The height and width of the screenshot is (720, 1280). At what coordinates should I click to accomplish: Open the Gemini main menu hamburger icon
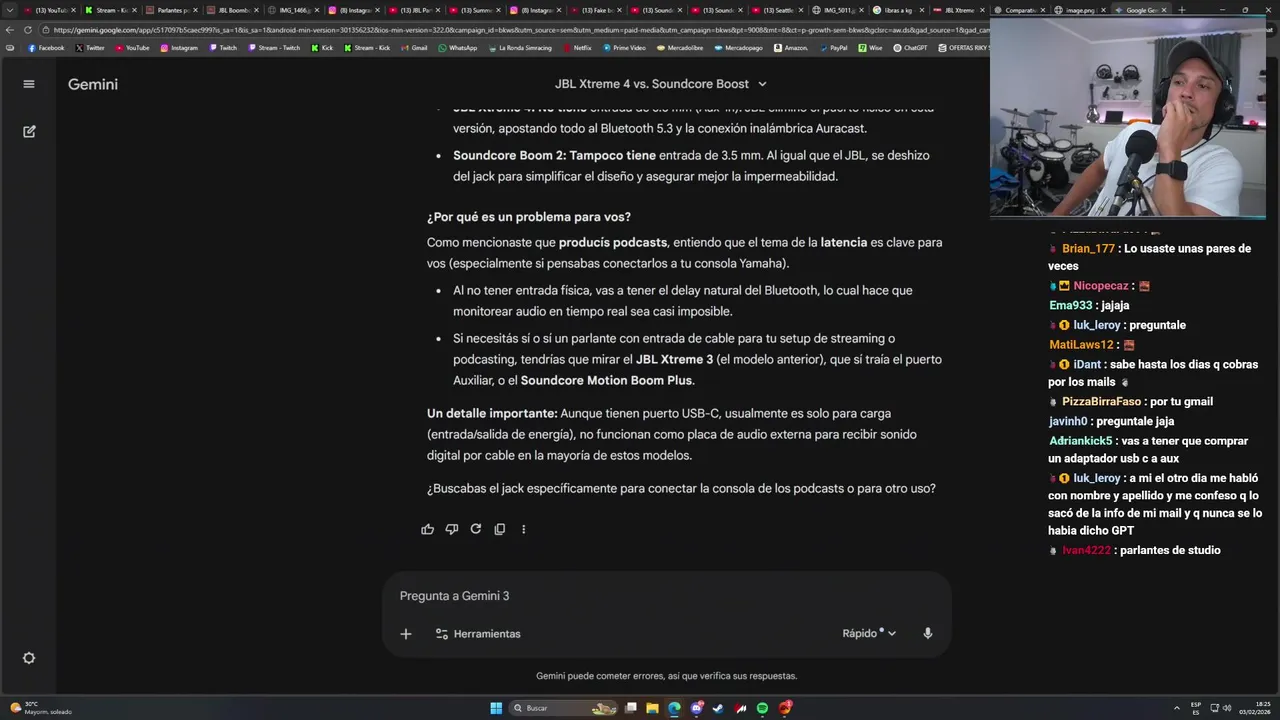pyautogui.click(x=29, y=84)
